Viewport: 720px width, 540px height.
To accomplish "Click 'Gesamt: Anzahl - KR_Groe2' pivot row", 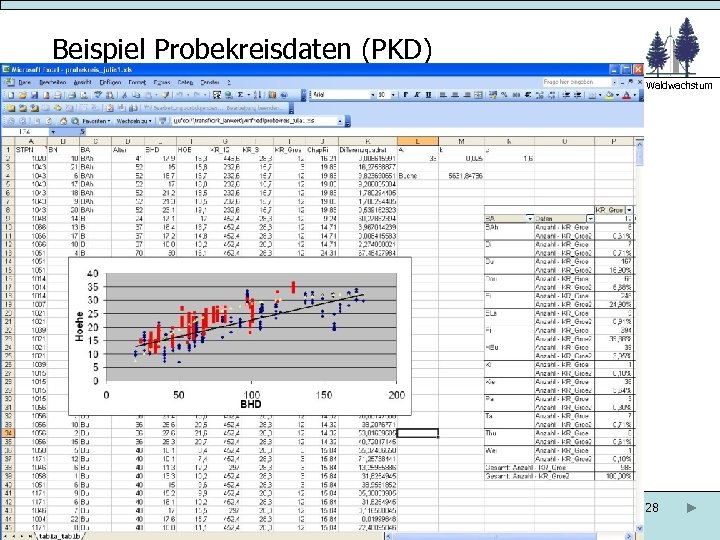I will click(559, 476).
